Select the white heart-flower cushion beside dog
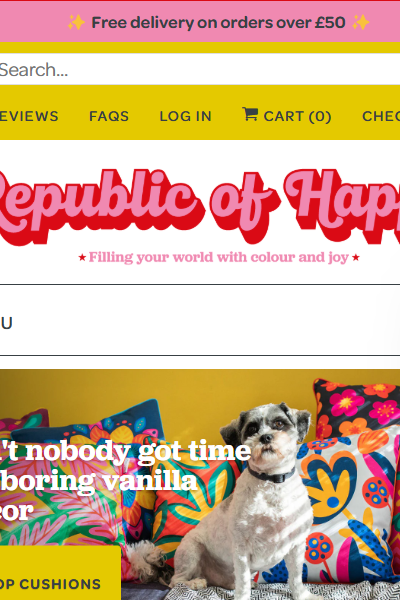 tap(350, 509)
